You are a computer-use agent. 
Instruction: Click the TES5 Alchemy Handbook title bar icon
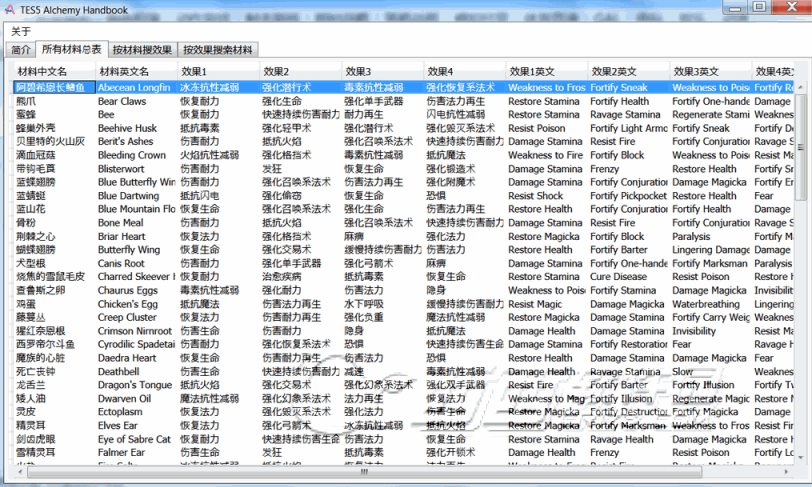(x=11, y=9)
